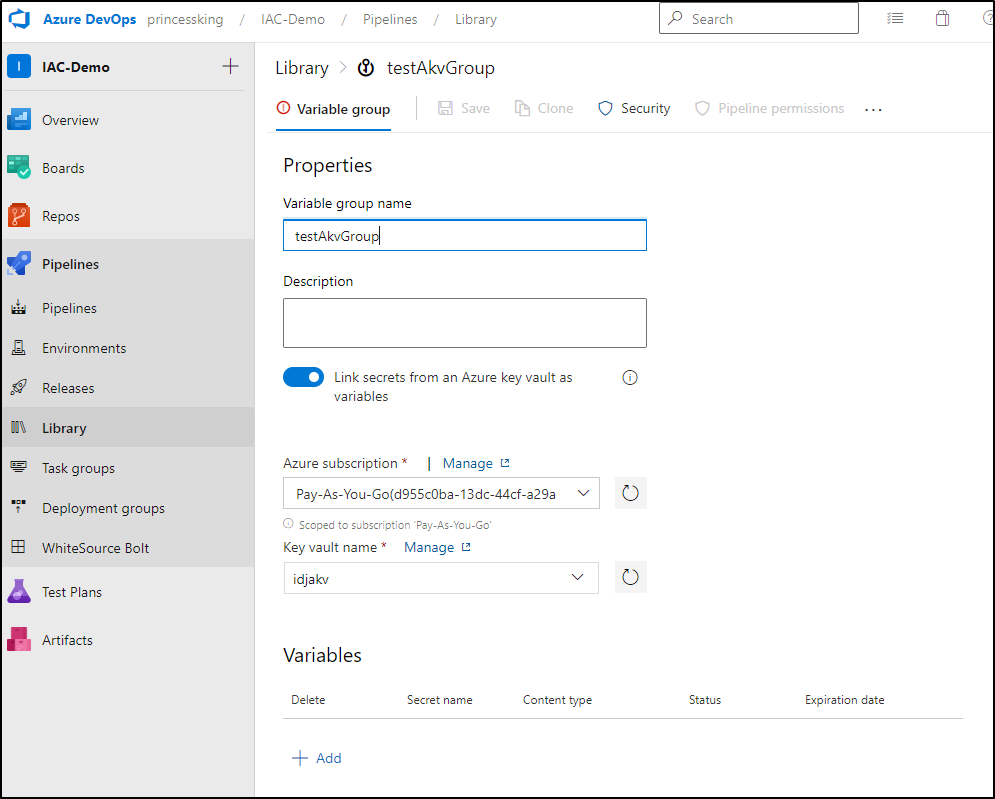Toggle Link secrets from Azure key vault
Viewport: 995px width, 799px height.
pos(303,378)
